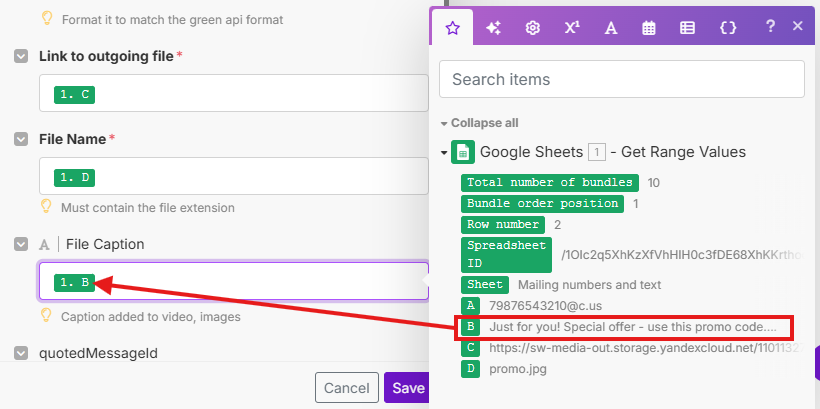The height and width of the screenshot is (409, 820).
Task: Open date and time calendar tab
Action: tap(649, 28)
